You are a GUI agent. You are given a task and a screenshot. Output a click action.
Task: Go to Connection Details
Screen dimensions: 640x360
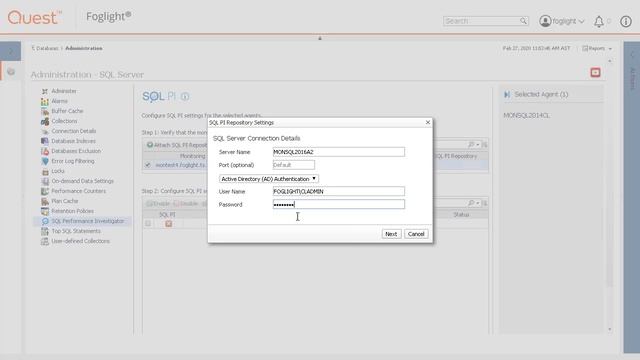pyautogui.click(x=73, y=131)
